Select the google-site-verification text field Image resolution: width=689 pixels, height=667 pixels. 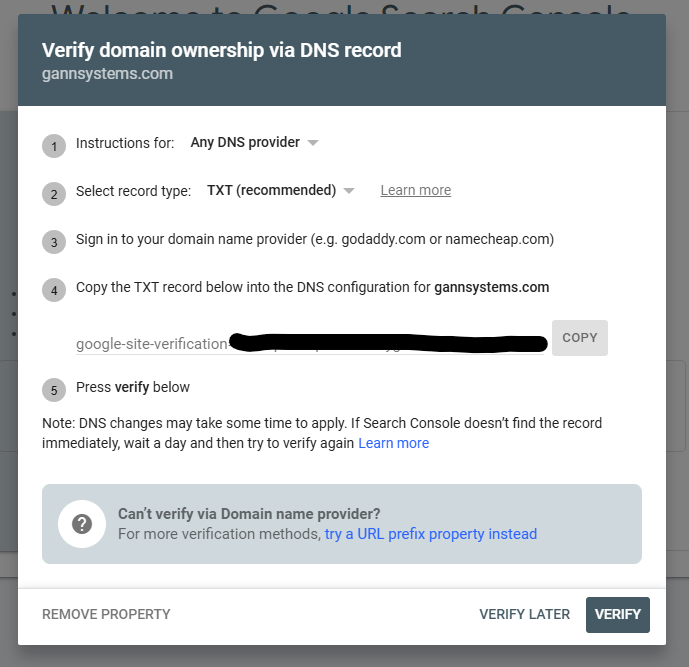click(310, 343)
